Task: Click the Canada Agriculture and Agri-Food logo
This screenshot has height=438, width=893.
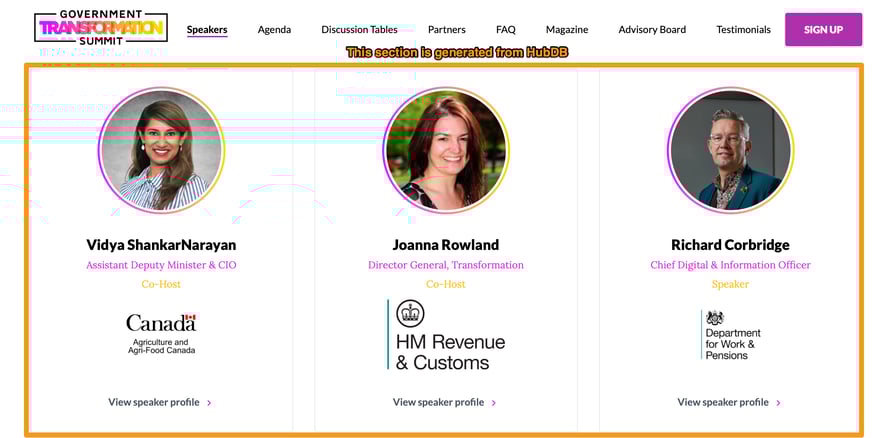Action: tap(161, 333)
